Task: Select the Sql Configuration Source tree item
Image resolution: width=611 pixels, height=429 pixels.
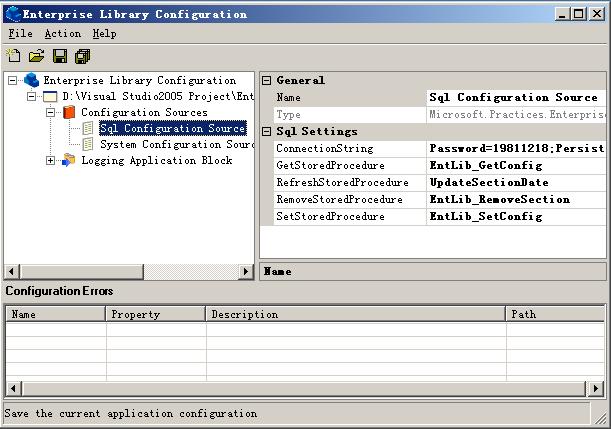Action: point(171,128)
